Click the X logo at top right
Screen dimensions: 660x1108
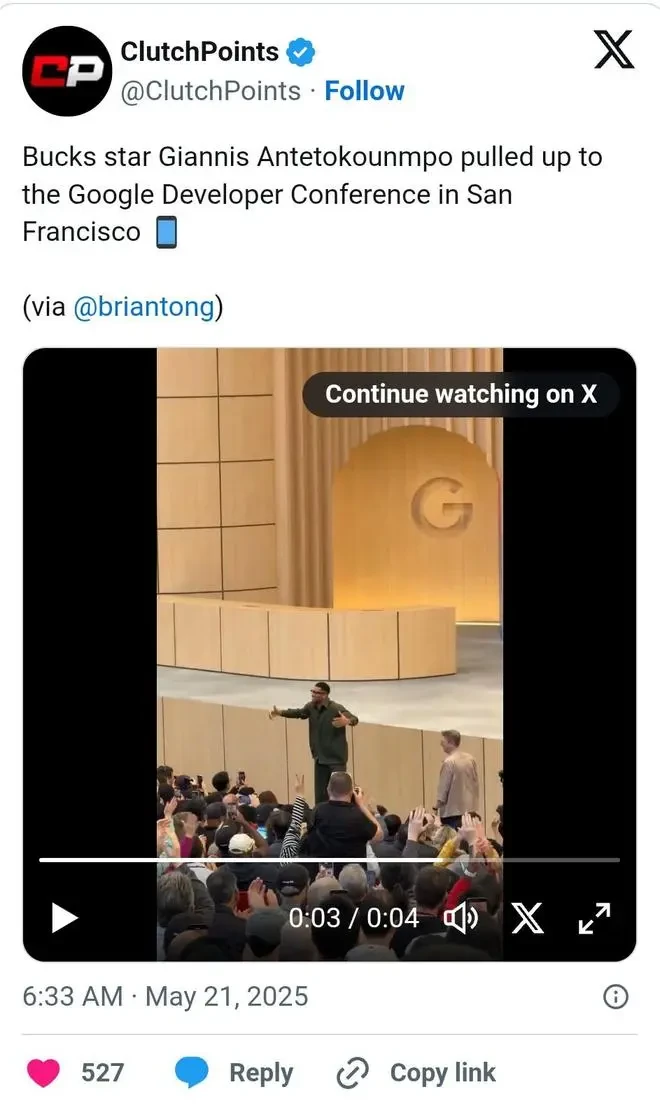click(613, 49)
